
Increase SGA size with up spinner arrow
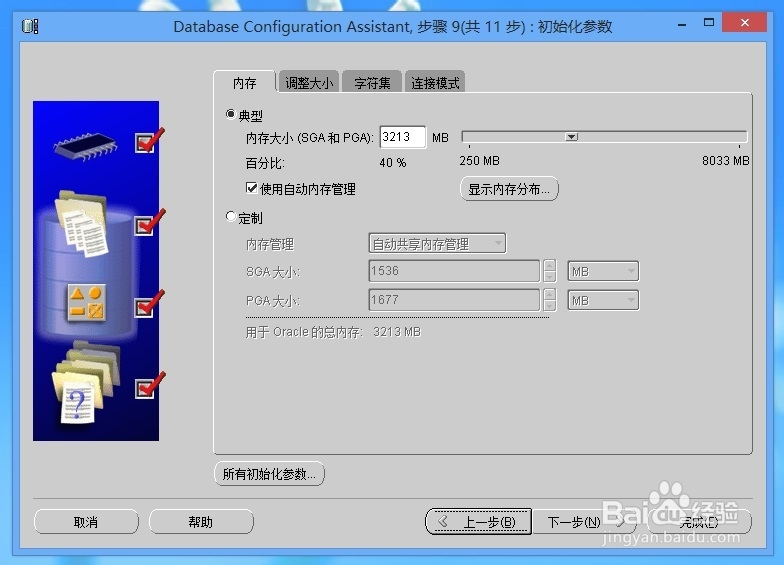coord(550,266)
